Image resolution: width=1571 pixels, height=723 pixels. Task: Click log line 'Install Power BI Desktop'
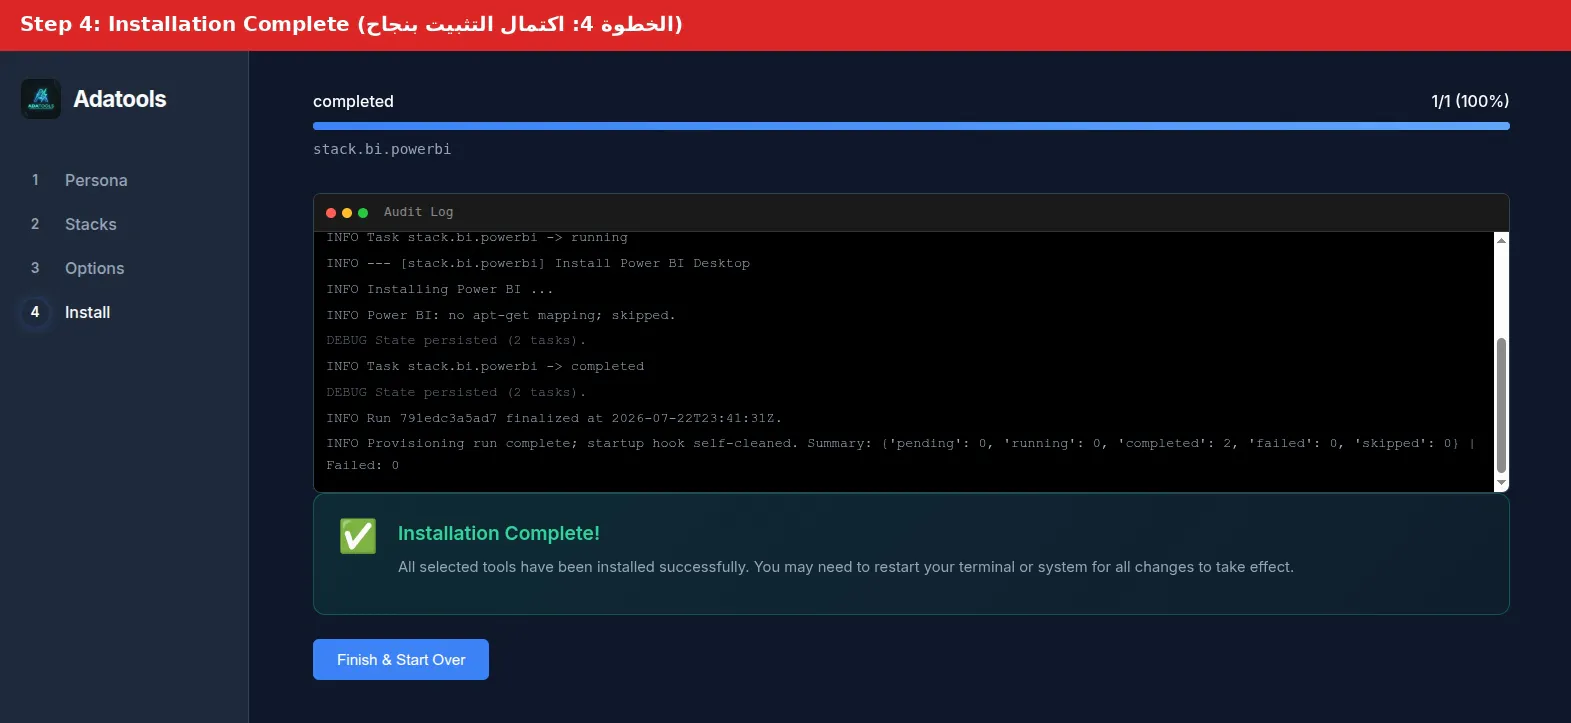click(x=538, y=263)
